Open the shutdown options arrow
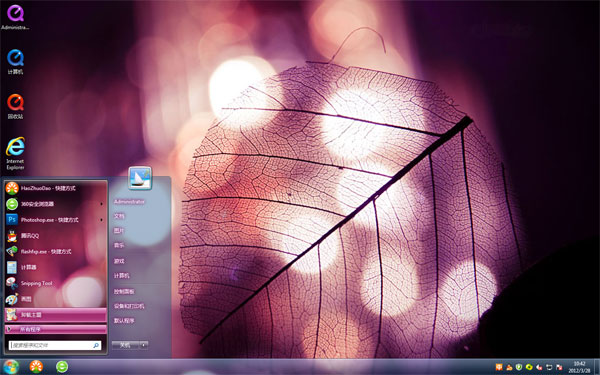Image resolution: width=600 pixels, height=375 pixels. pos(144,345)
